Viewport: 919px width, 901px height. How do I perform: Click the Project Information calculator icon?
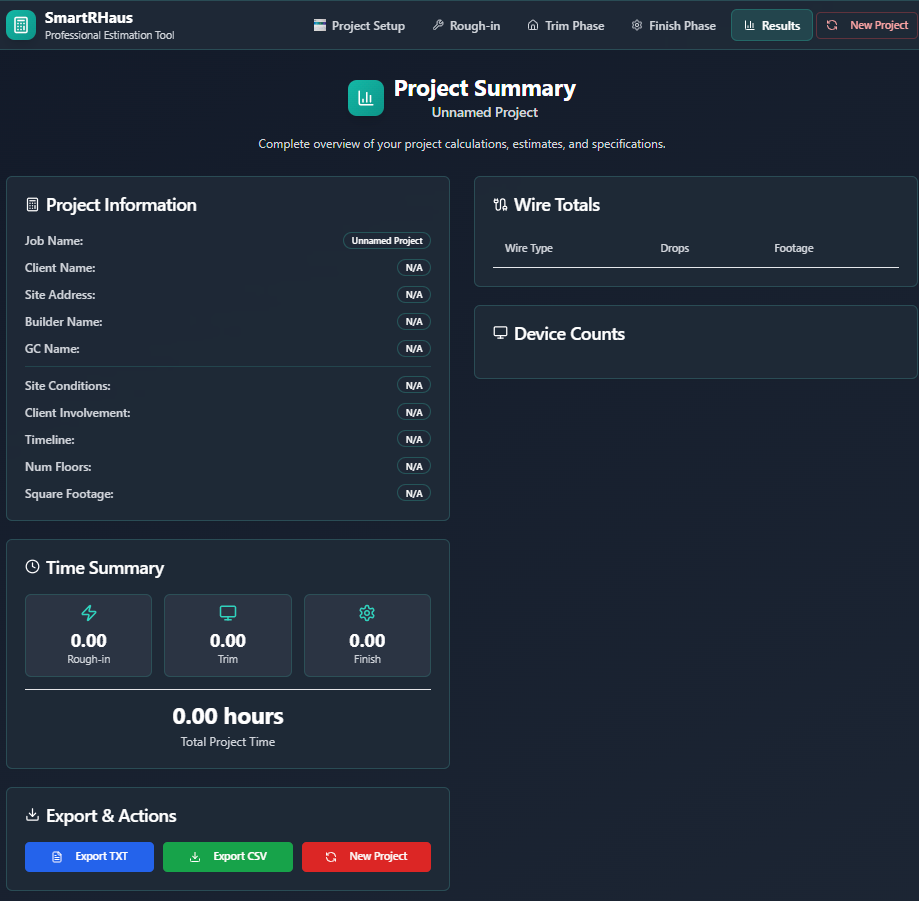tap(33, 205)
